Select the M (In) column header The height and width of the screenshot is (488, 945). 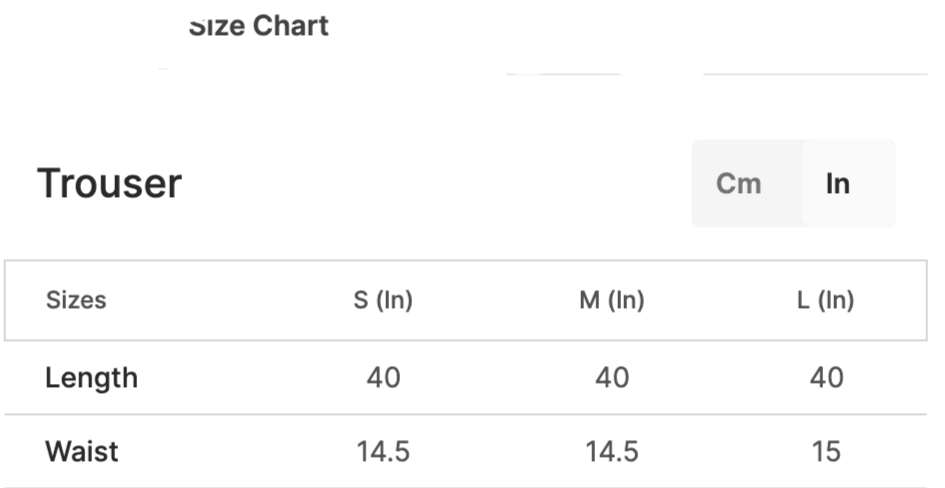click(612, 300)
